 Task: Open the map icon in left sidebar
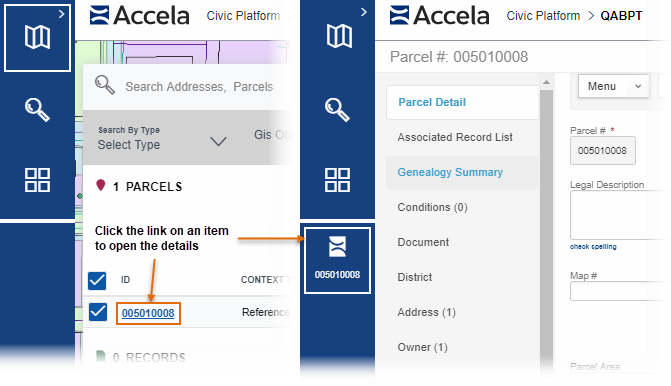(37, 37)
